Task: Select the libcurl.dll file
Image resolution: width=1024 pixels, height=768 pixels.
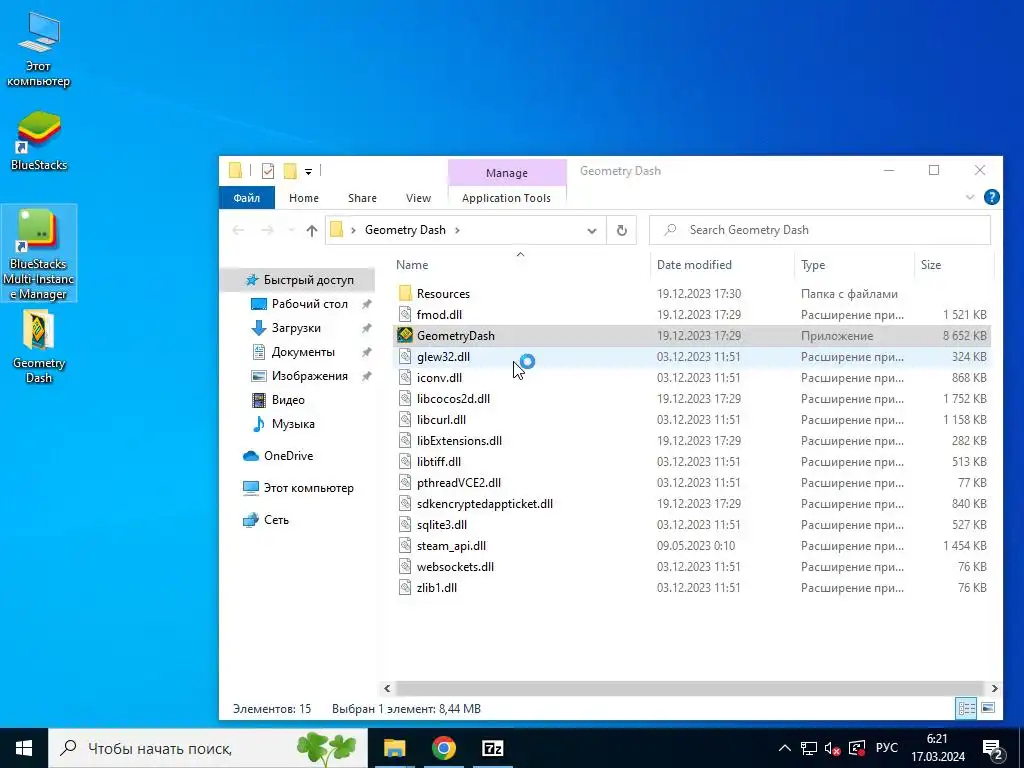Action: point(441,419)
